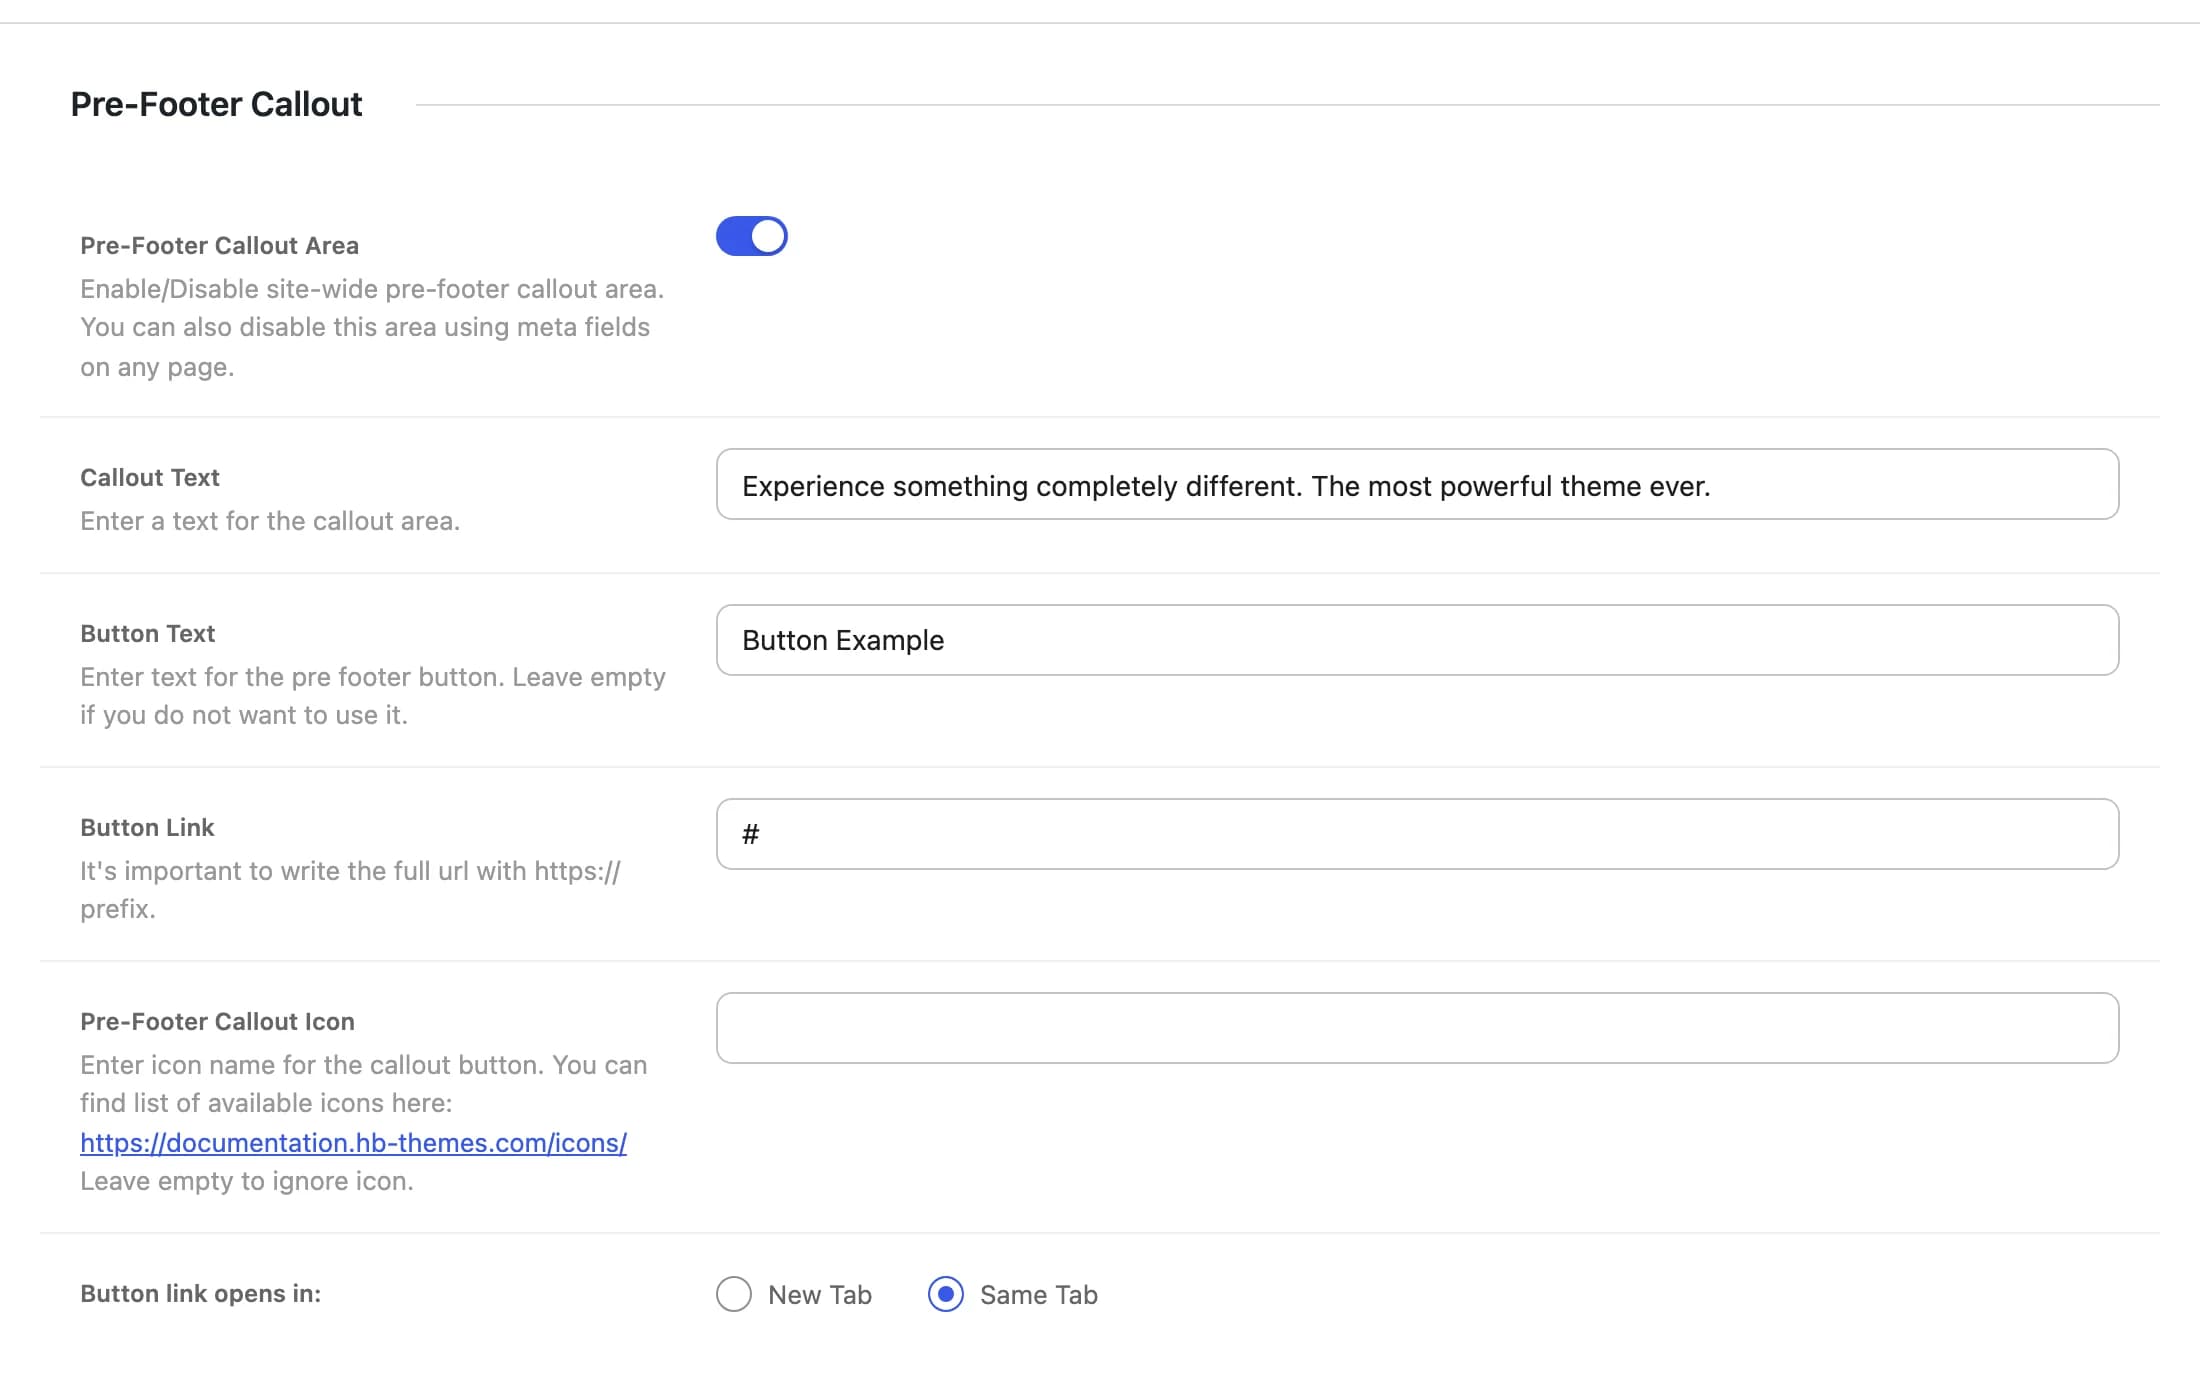Click the 'Button link opens in:' label

point(200,1293)
